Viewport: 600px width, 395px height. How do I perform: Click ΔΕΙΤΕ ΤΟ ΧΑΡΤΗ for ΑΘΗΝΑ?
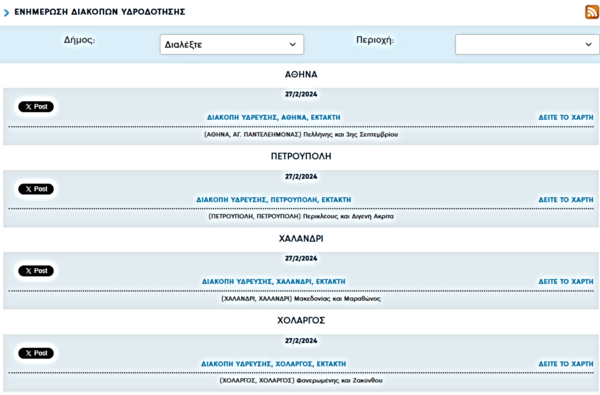tap(566, 118)
